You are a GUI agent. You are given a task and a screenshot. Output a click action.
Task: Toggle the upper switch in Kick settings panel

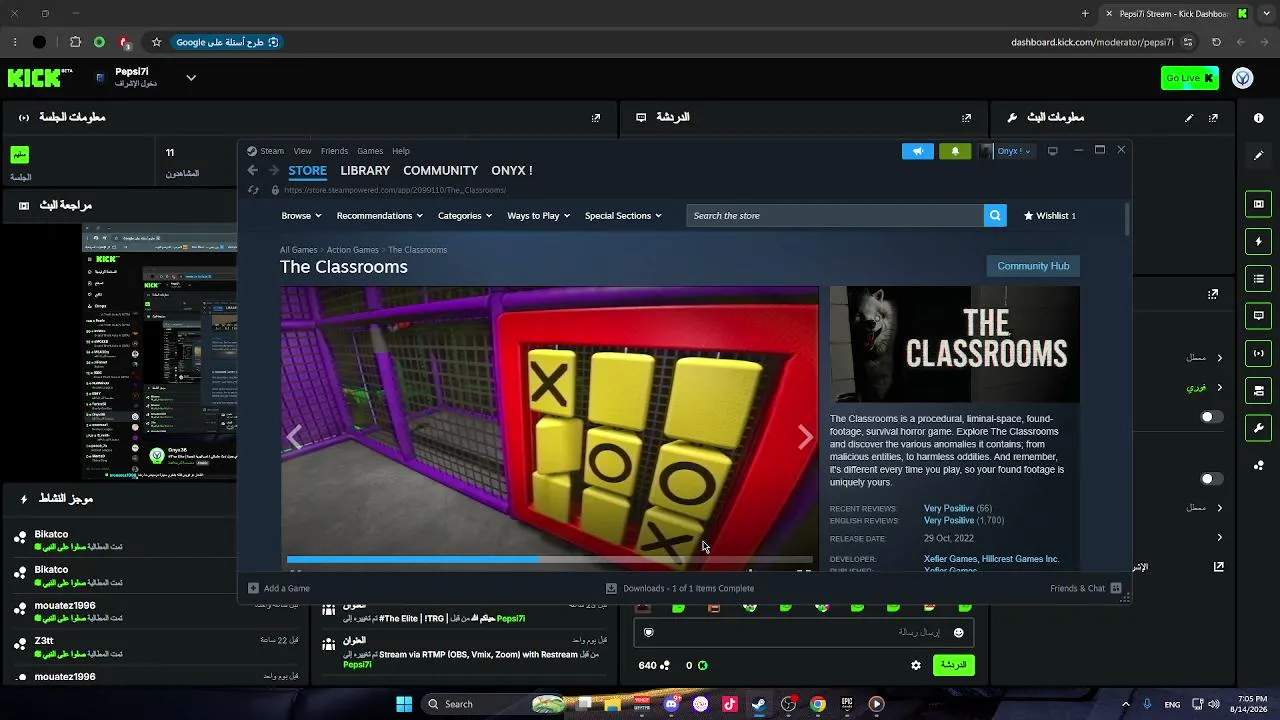(1211, 417)
